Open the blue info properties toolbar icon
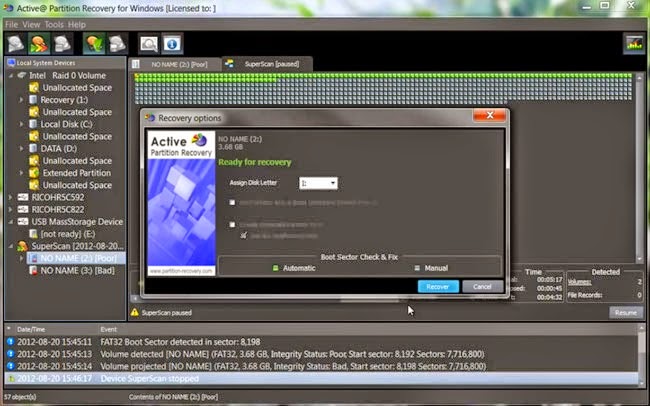 click(x=172, y=44)
